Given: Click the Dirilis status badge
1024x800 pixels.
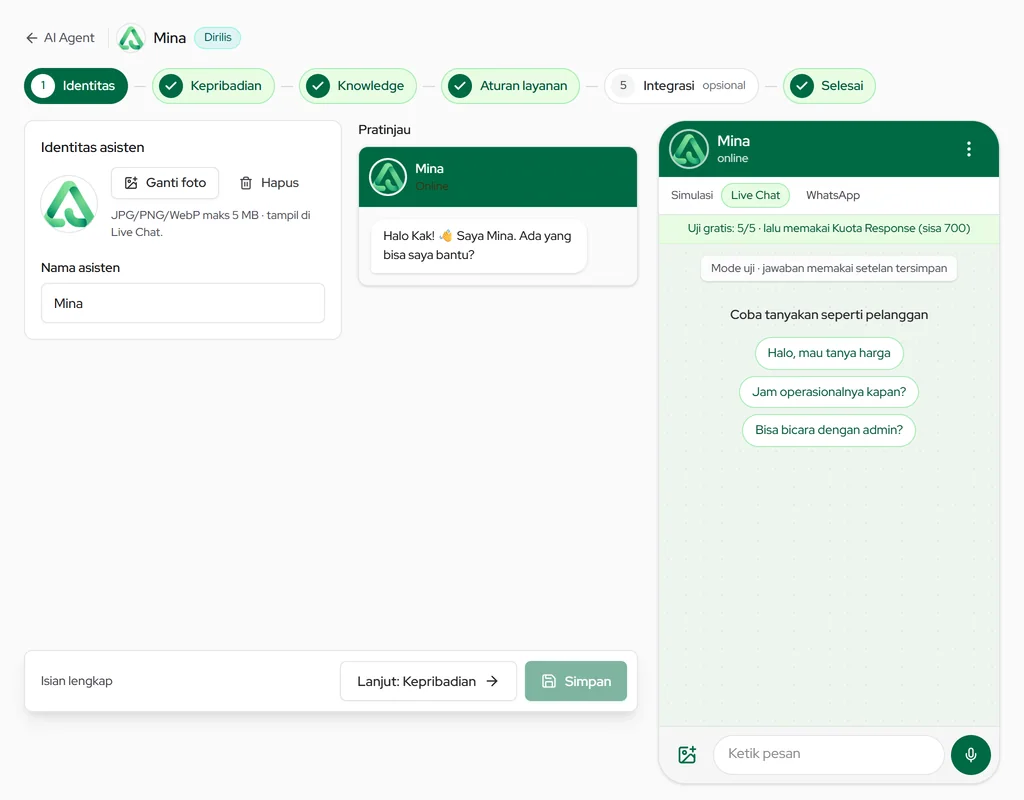Looking at the screenshot, I should pyautogui.click(x=217, y=37).
